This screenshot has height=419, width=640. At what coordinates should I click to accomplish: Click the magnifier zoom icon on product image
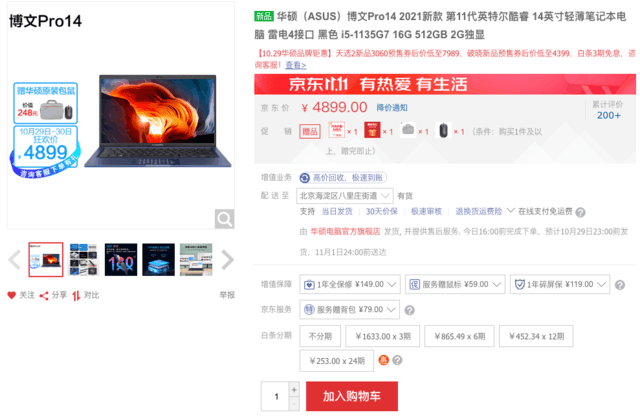point(226,218)
